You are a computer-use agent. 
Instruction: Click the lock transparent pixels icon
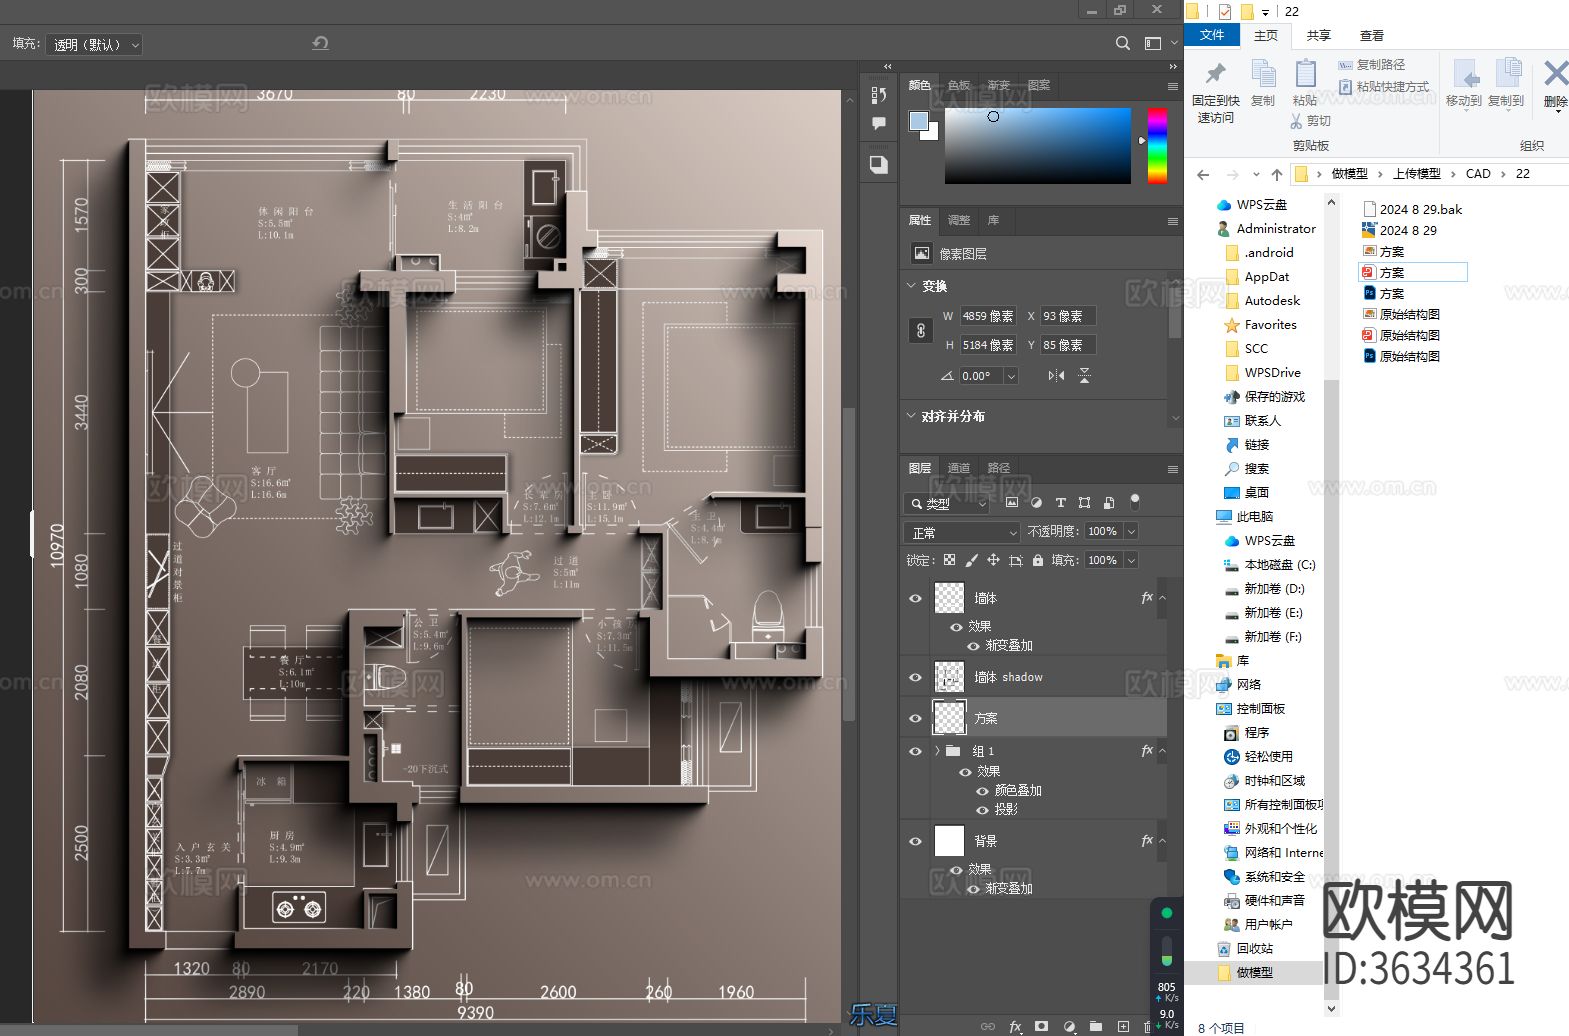pos(949,560)
